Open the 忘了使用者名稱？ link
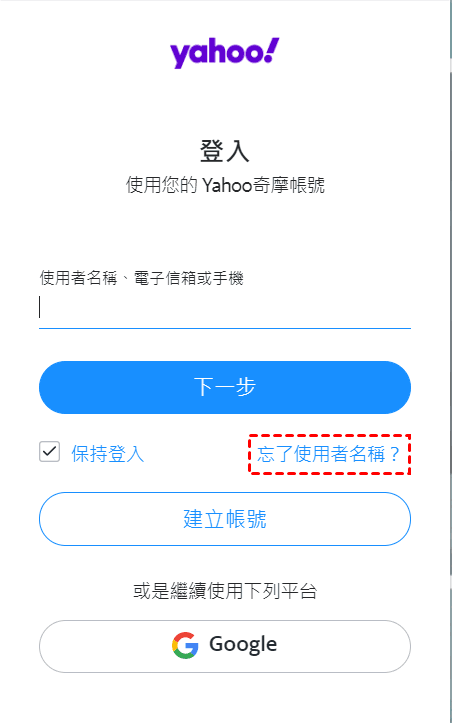Screen dimensions: 452x723 click(328, 454)
